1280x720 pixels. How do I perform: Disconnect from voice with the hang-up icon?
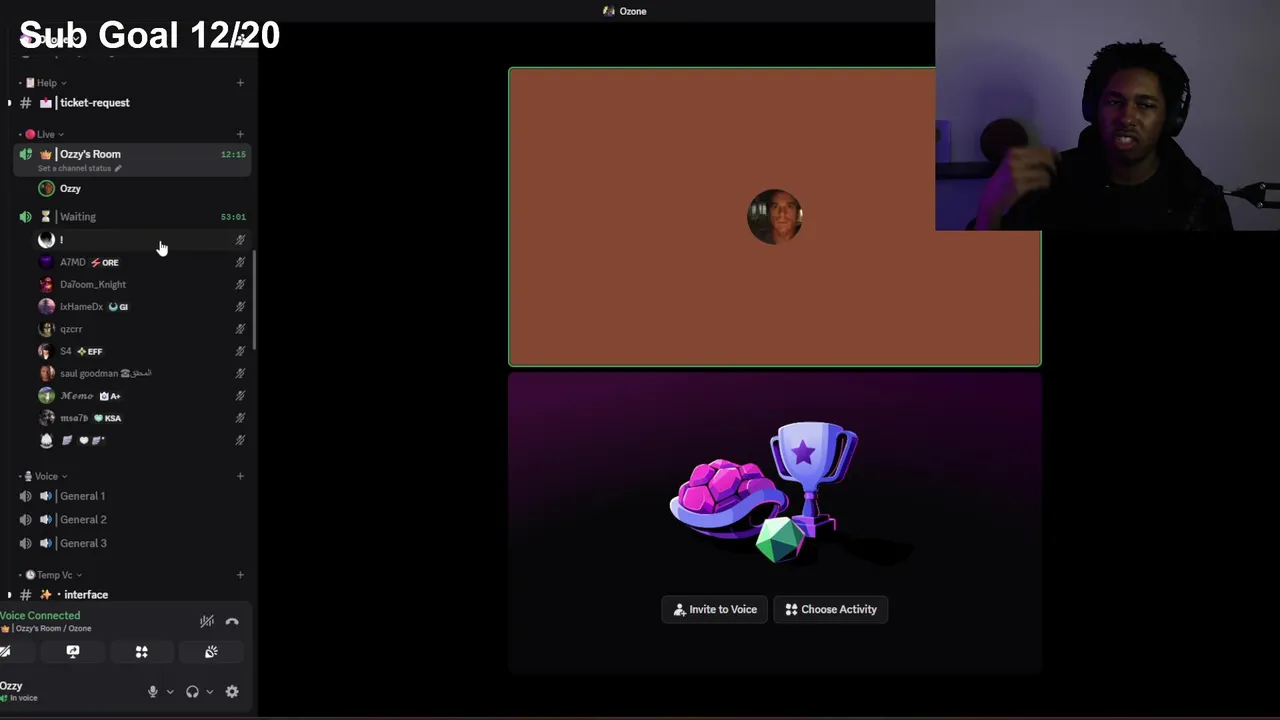232,621
